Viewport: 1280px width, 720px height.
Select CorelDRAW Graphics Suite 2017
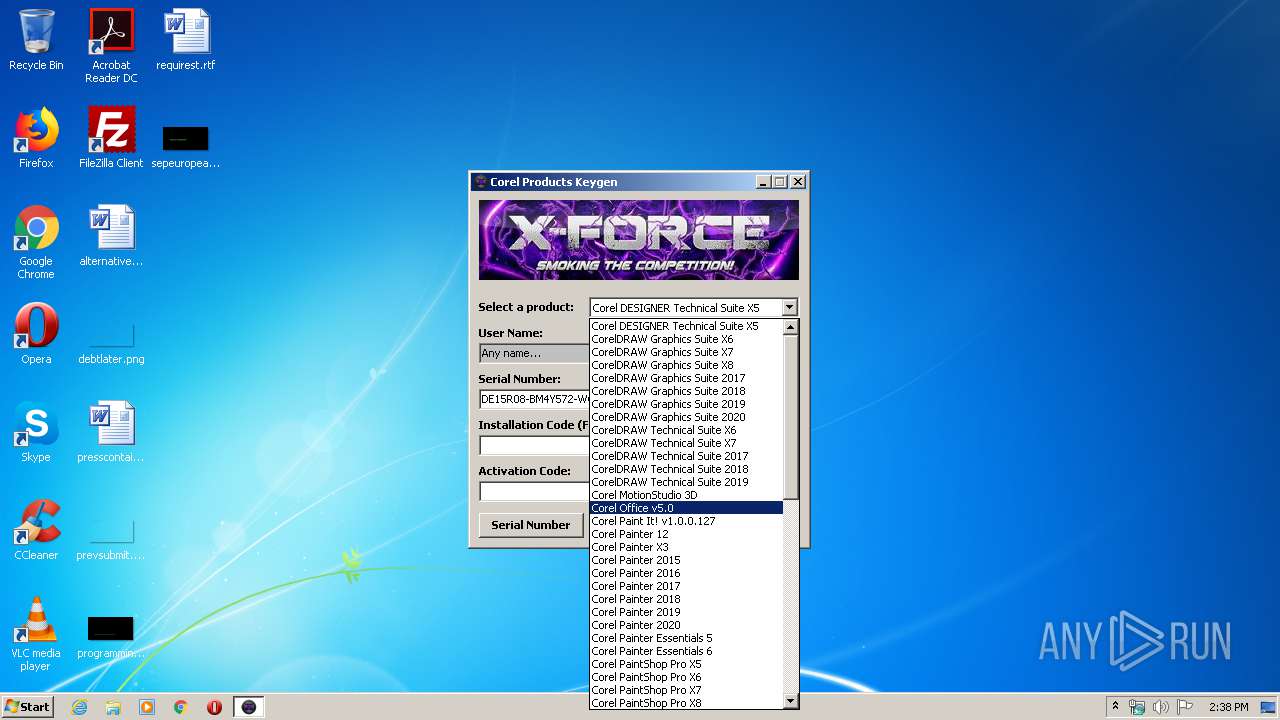[686, 378]
